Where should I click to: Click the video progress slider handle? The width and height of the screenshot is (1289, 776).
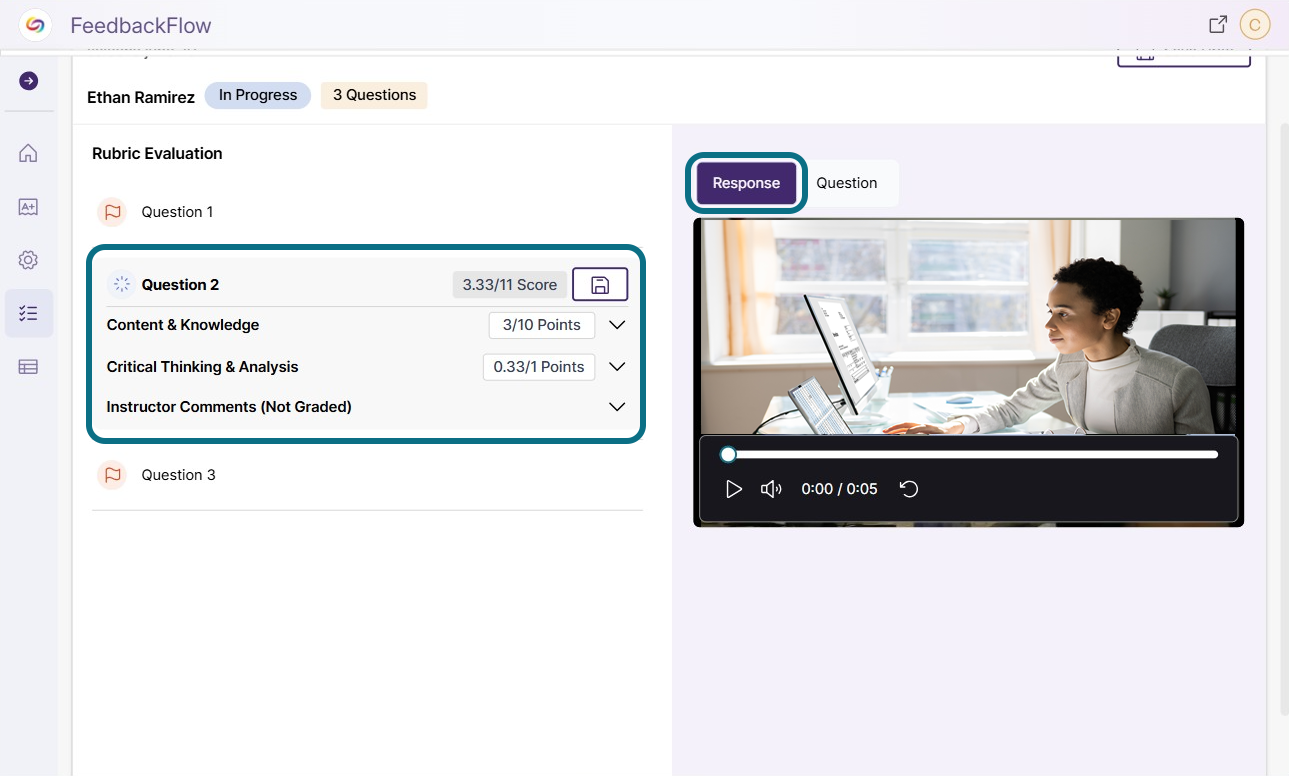(728, 454)
